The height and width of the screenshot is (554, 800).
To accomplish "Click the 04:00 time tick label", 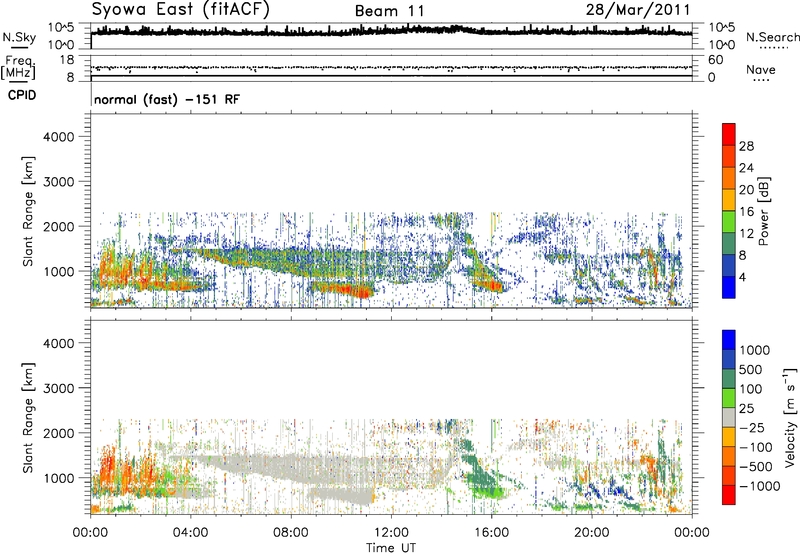I will point(190,533).
